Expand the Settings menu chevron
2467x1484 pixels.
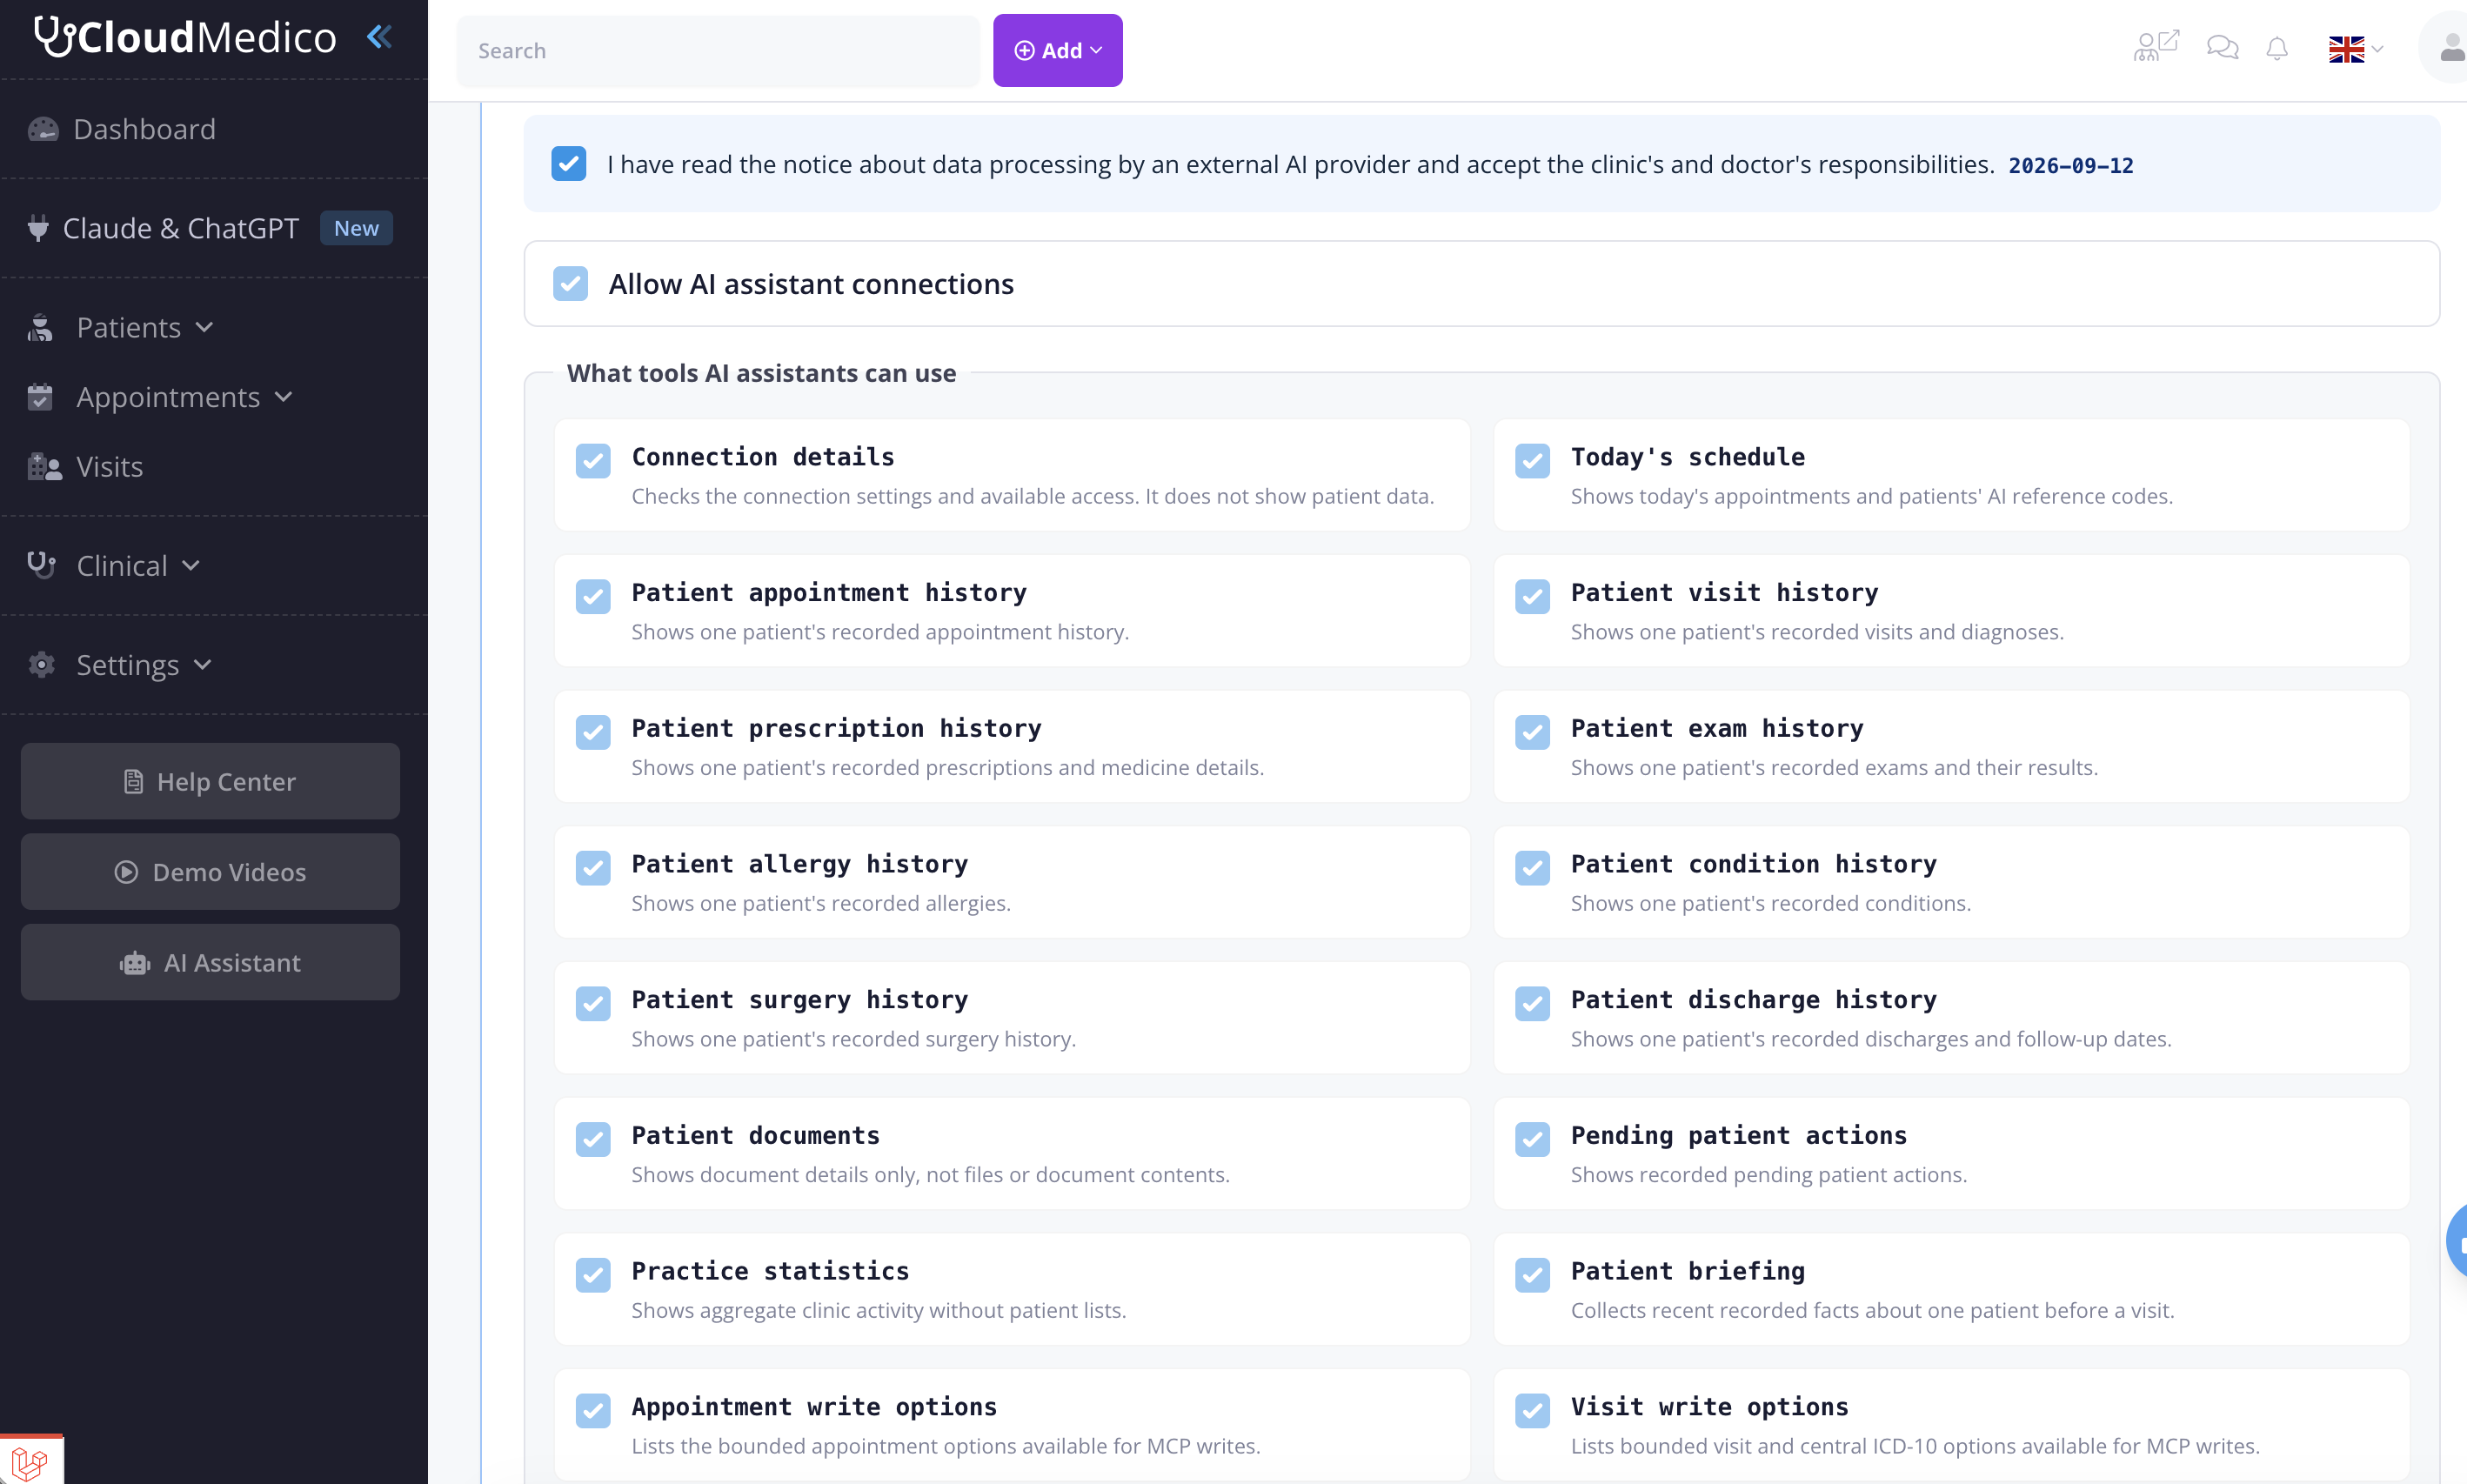coord(203,665)
